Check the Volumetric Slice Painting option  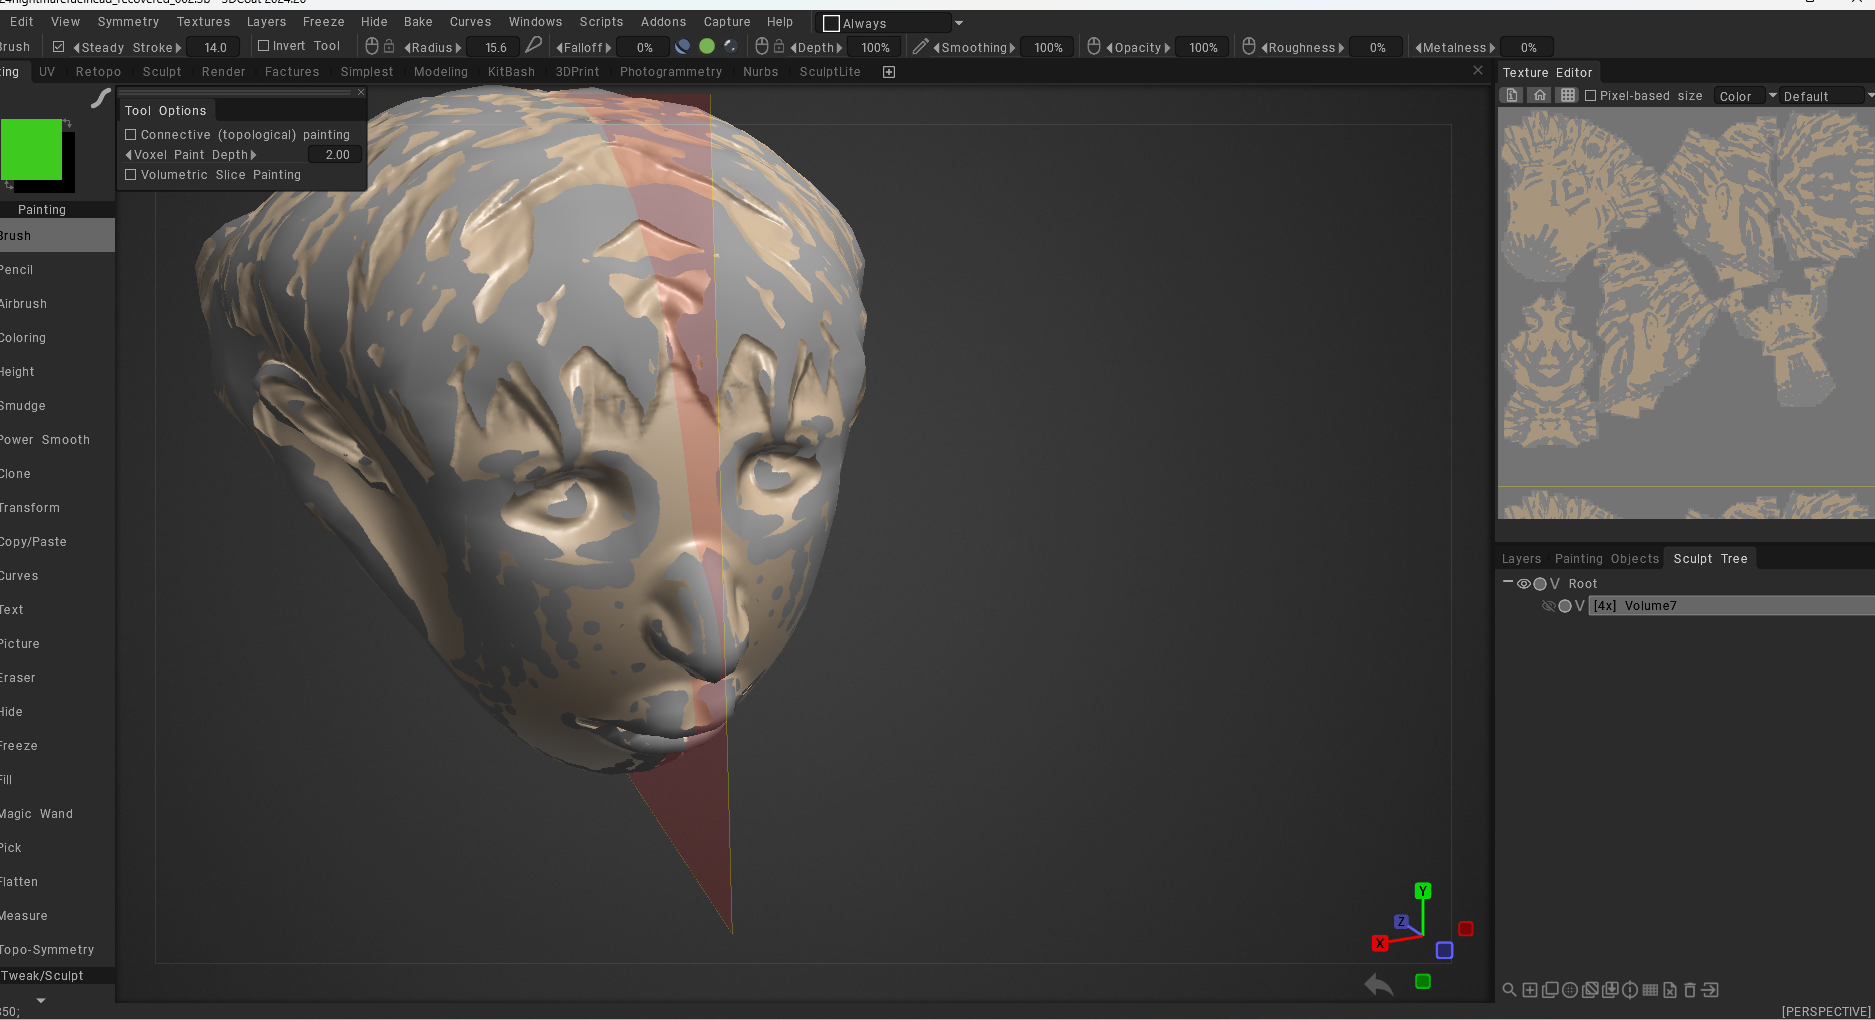(131, 175)
